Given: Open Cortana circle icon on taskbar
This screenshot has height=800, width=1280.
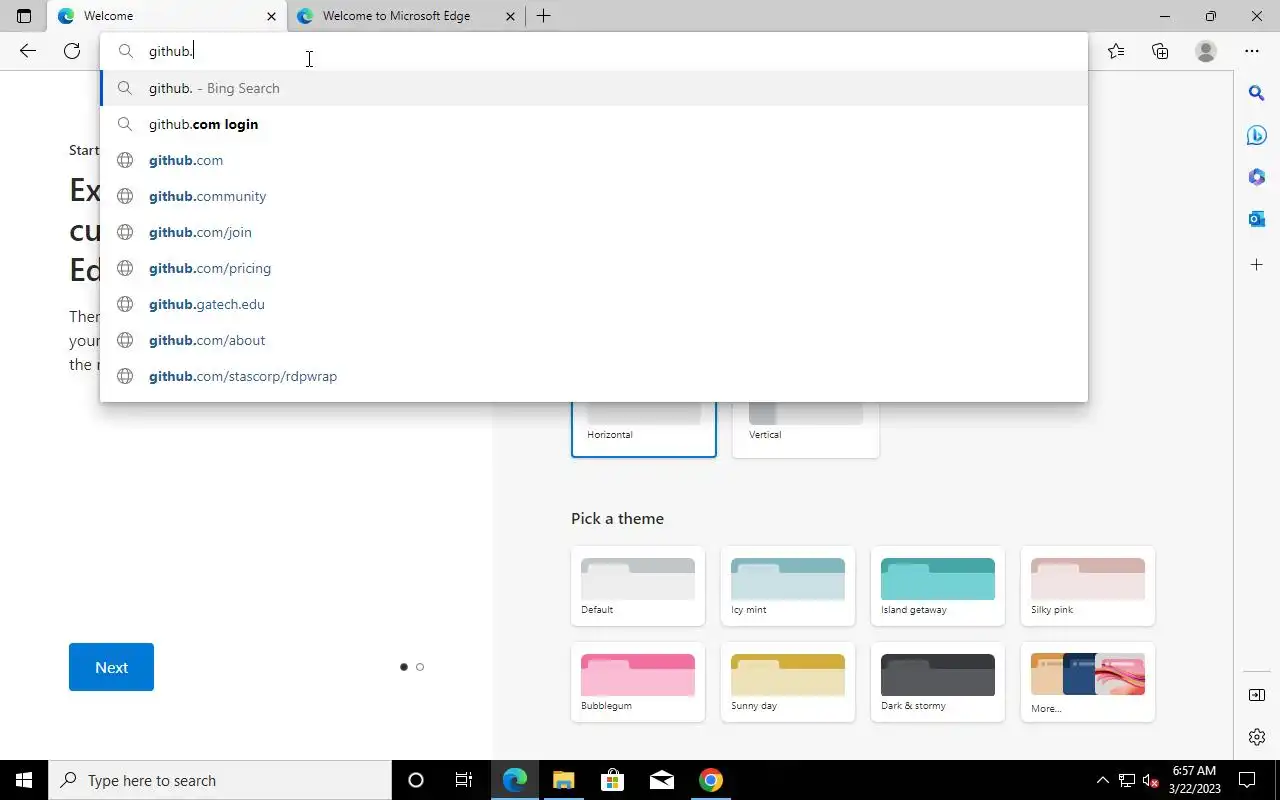Looking at the screenshot, I should point(416,780).
